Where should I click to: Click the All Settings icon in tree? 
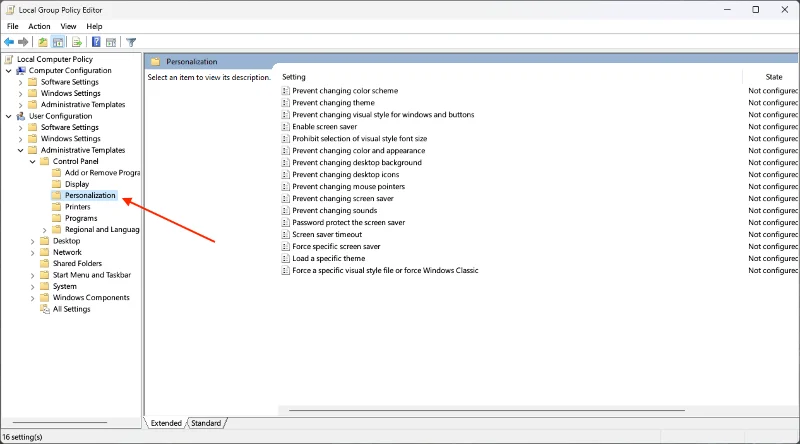tap(45, 309)
